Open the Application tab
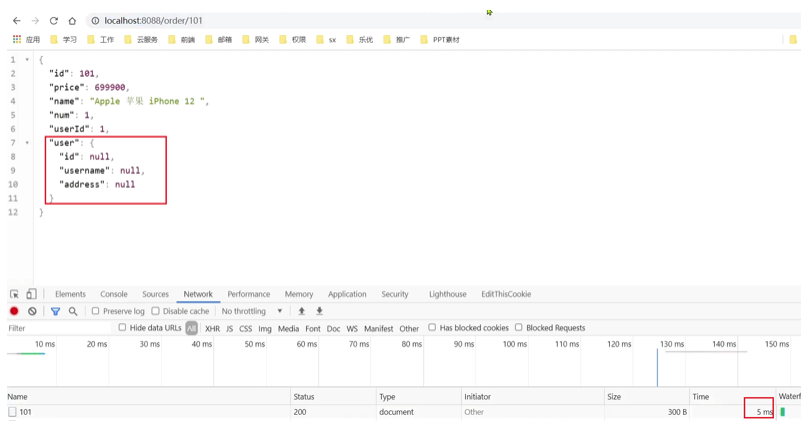Screen dimensions: 811x434 pyautogui.click(x=347, y=294)
